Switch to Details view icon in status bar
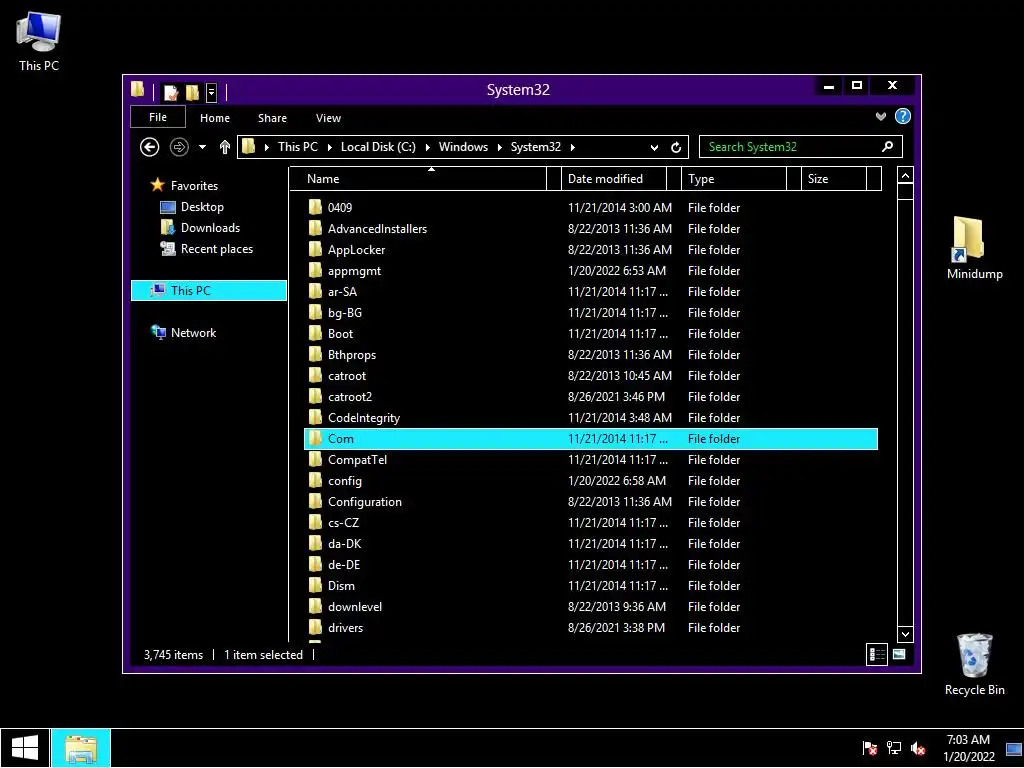This screenshot has height=768, width=1024. click(x=877, y=654)
